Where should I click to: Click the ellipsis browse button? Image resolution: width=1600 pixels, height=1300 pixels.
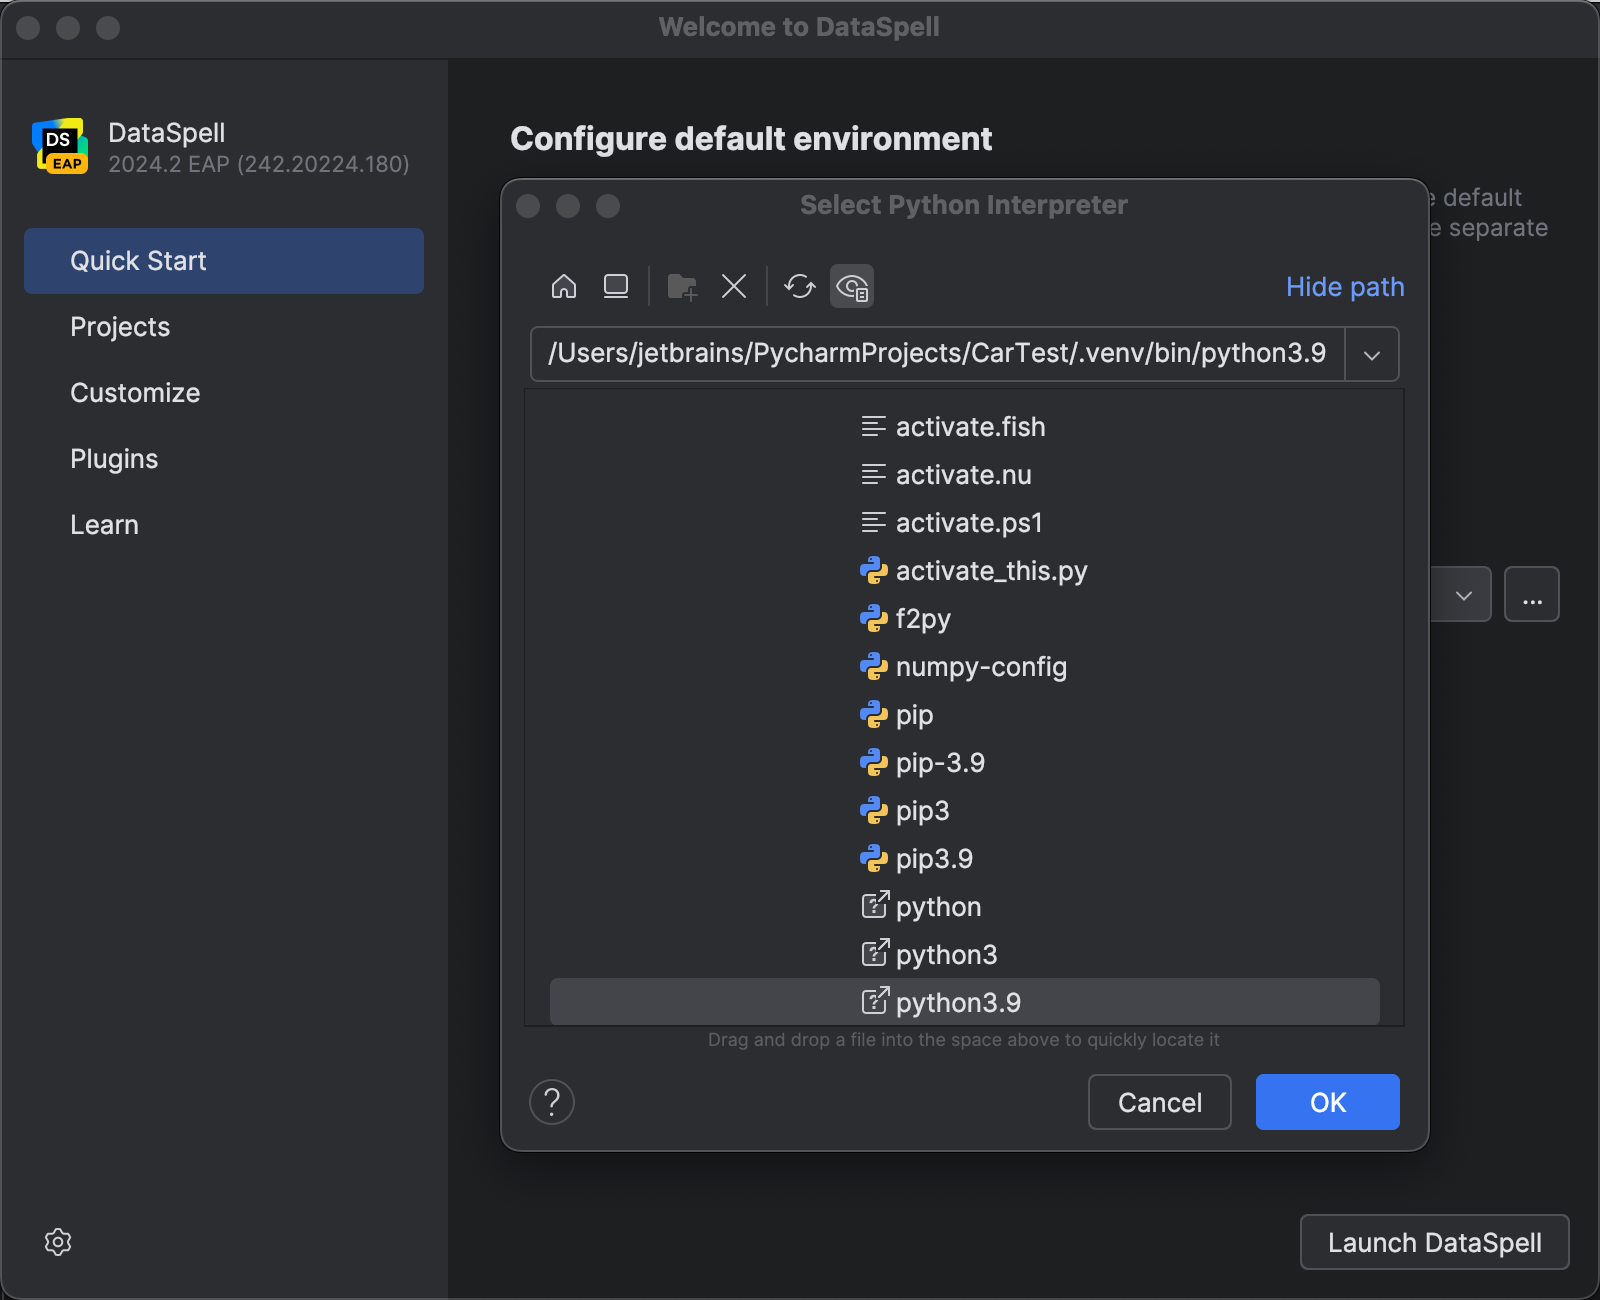click(1532, 595)
